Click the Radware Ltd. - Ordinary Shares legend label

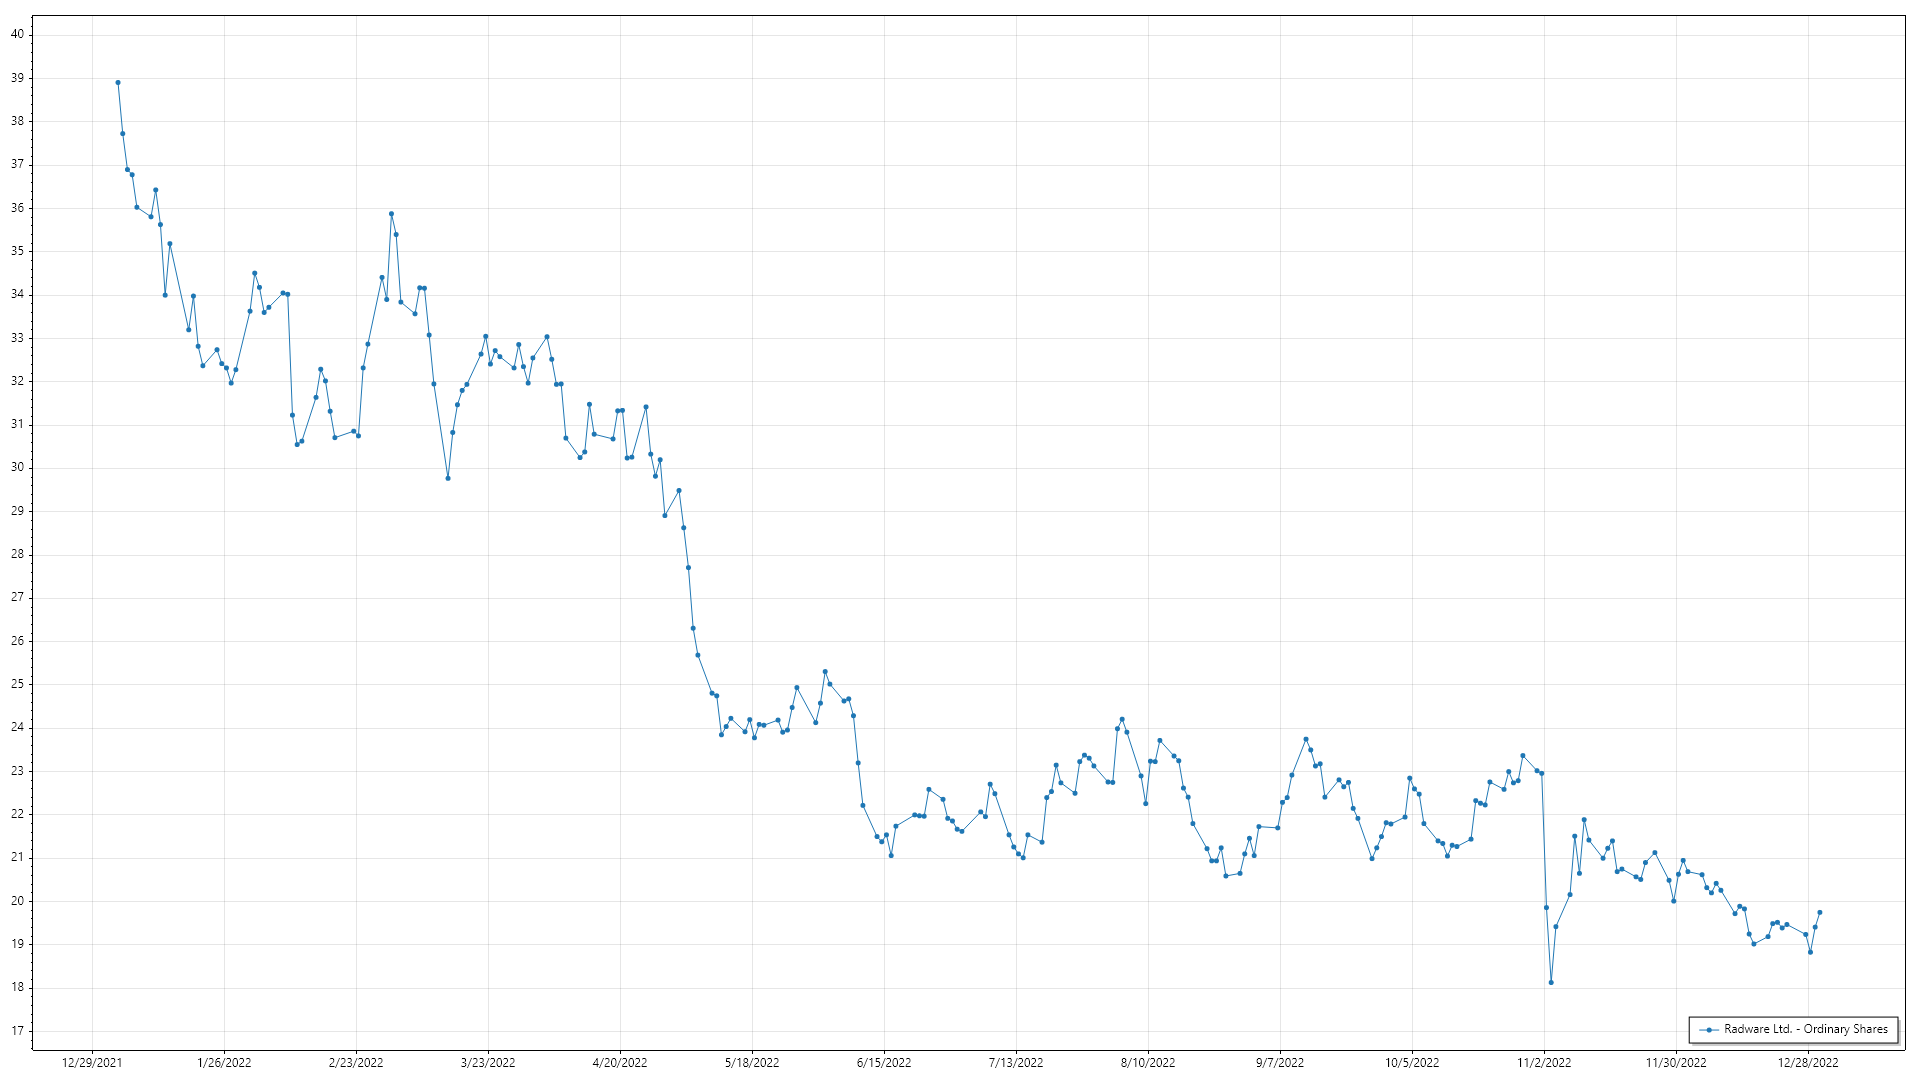1805,1029
